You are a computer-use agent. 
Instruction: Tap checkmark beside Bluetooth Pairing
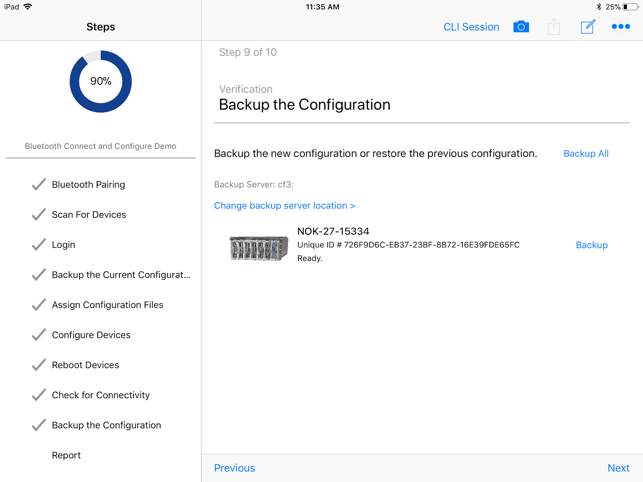tap(38, 185)
